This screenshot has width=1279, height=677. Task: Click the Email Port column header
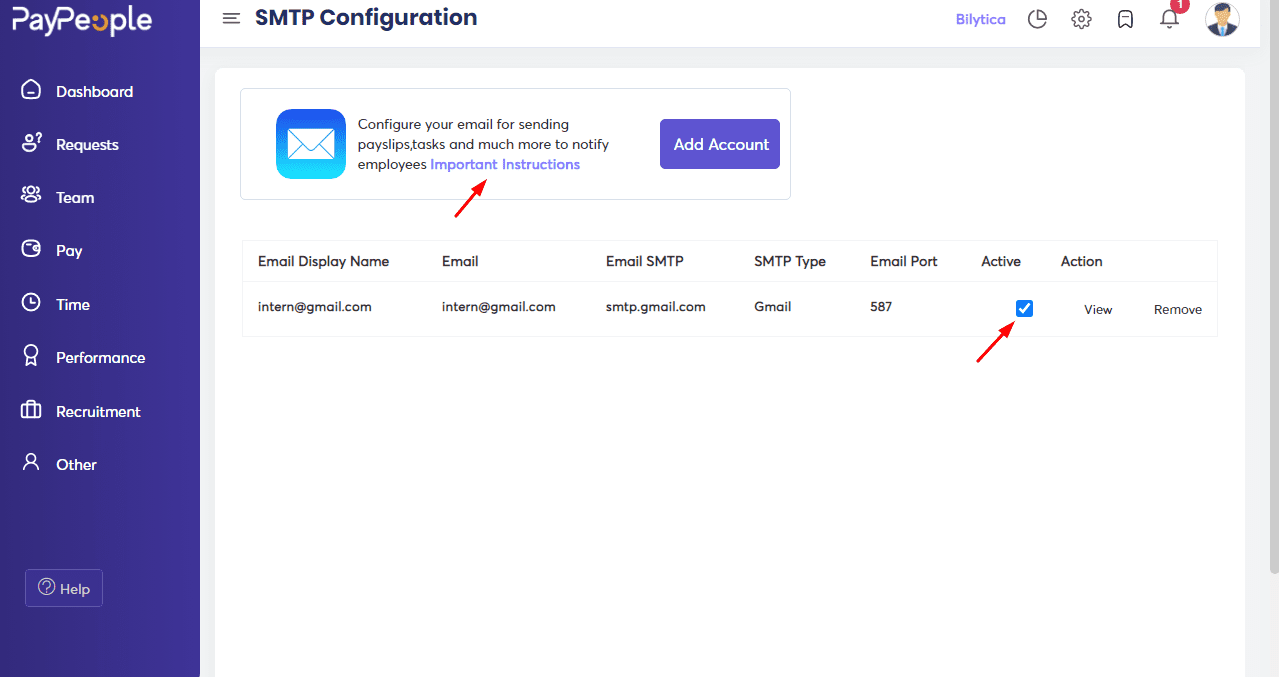pyautogui.click(x=904, y=261)
